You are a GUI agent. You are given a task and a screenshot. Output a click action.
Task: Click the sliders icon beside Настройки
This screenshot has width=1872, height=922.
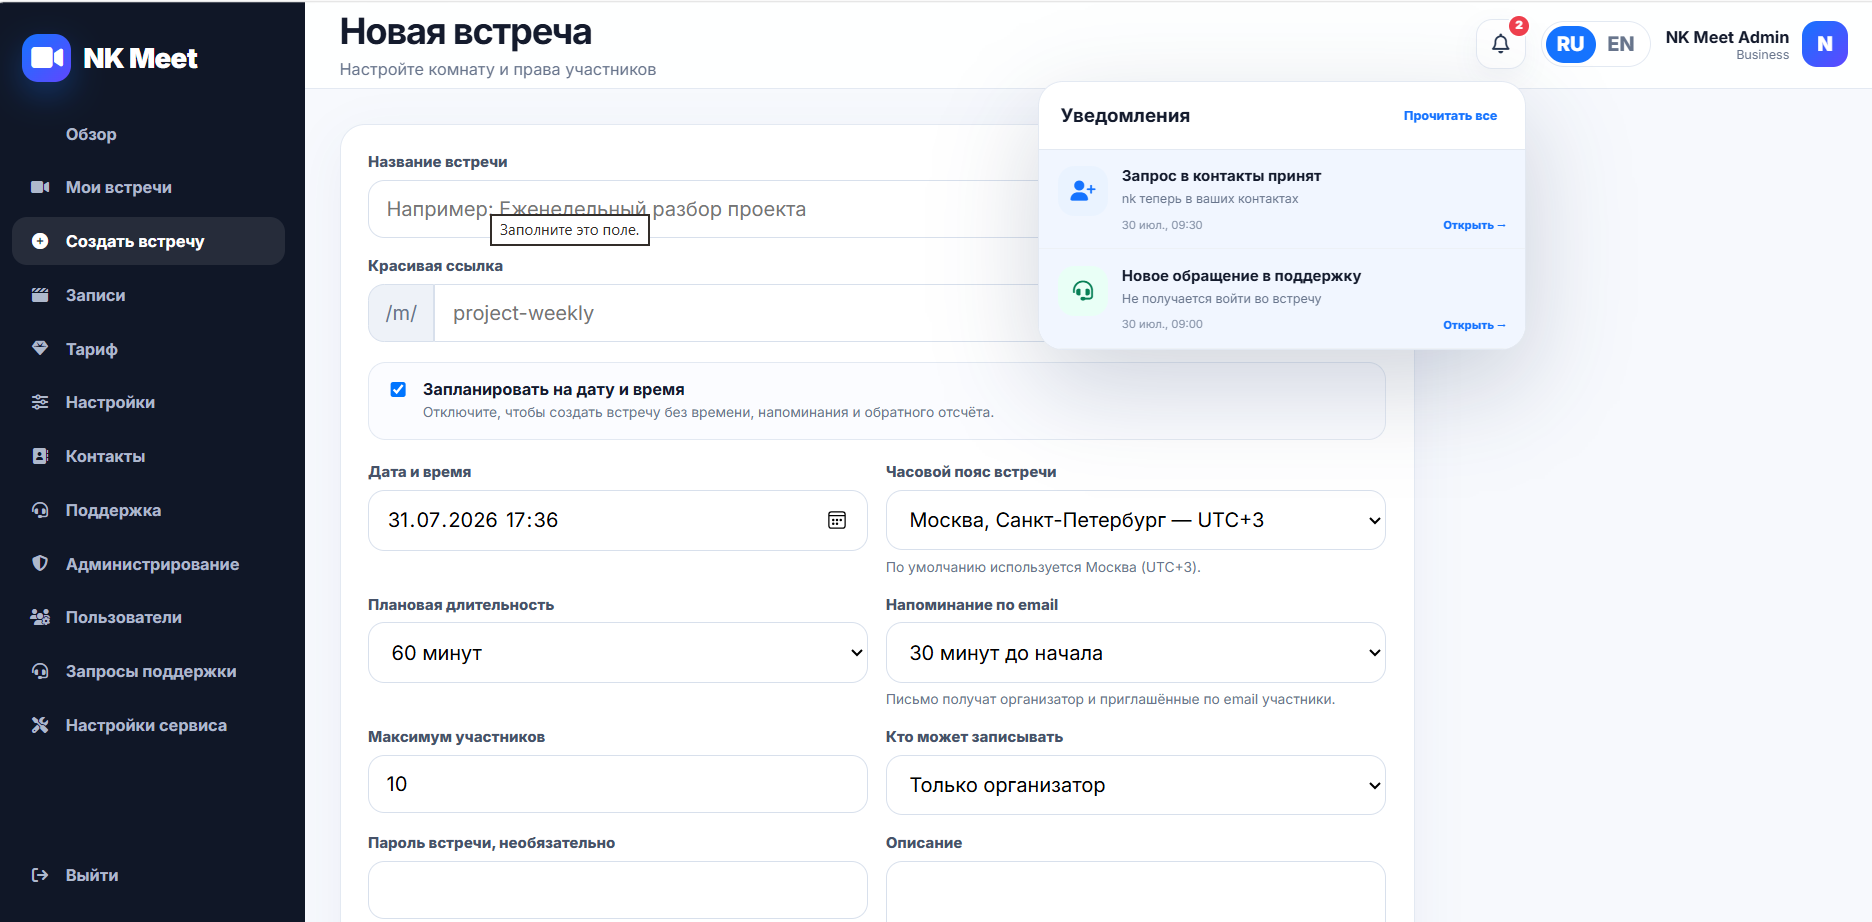tap(40, 402)
